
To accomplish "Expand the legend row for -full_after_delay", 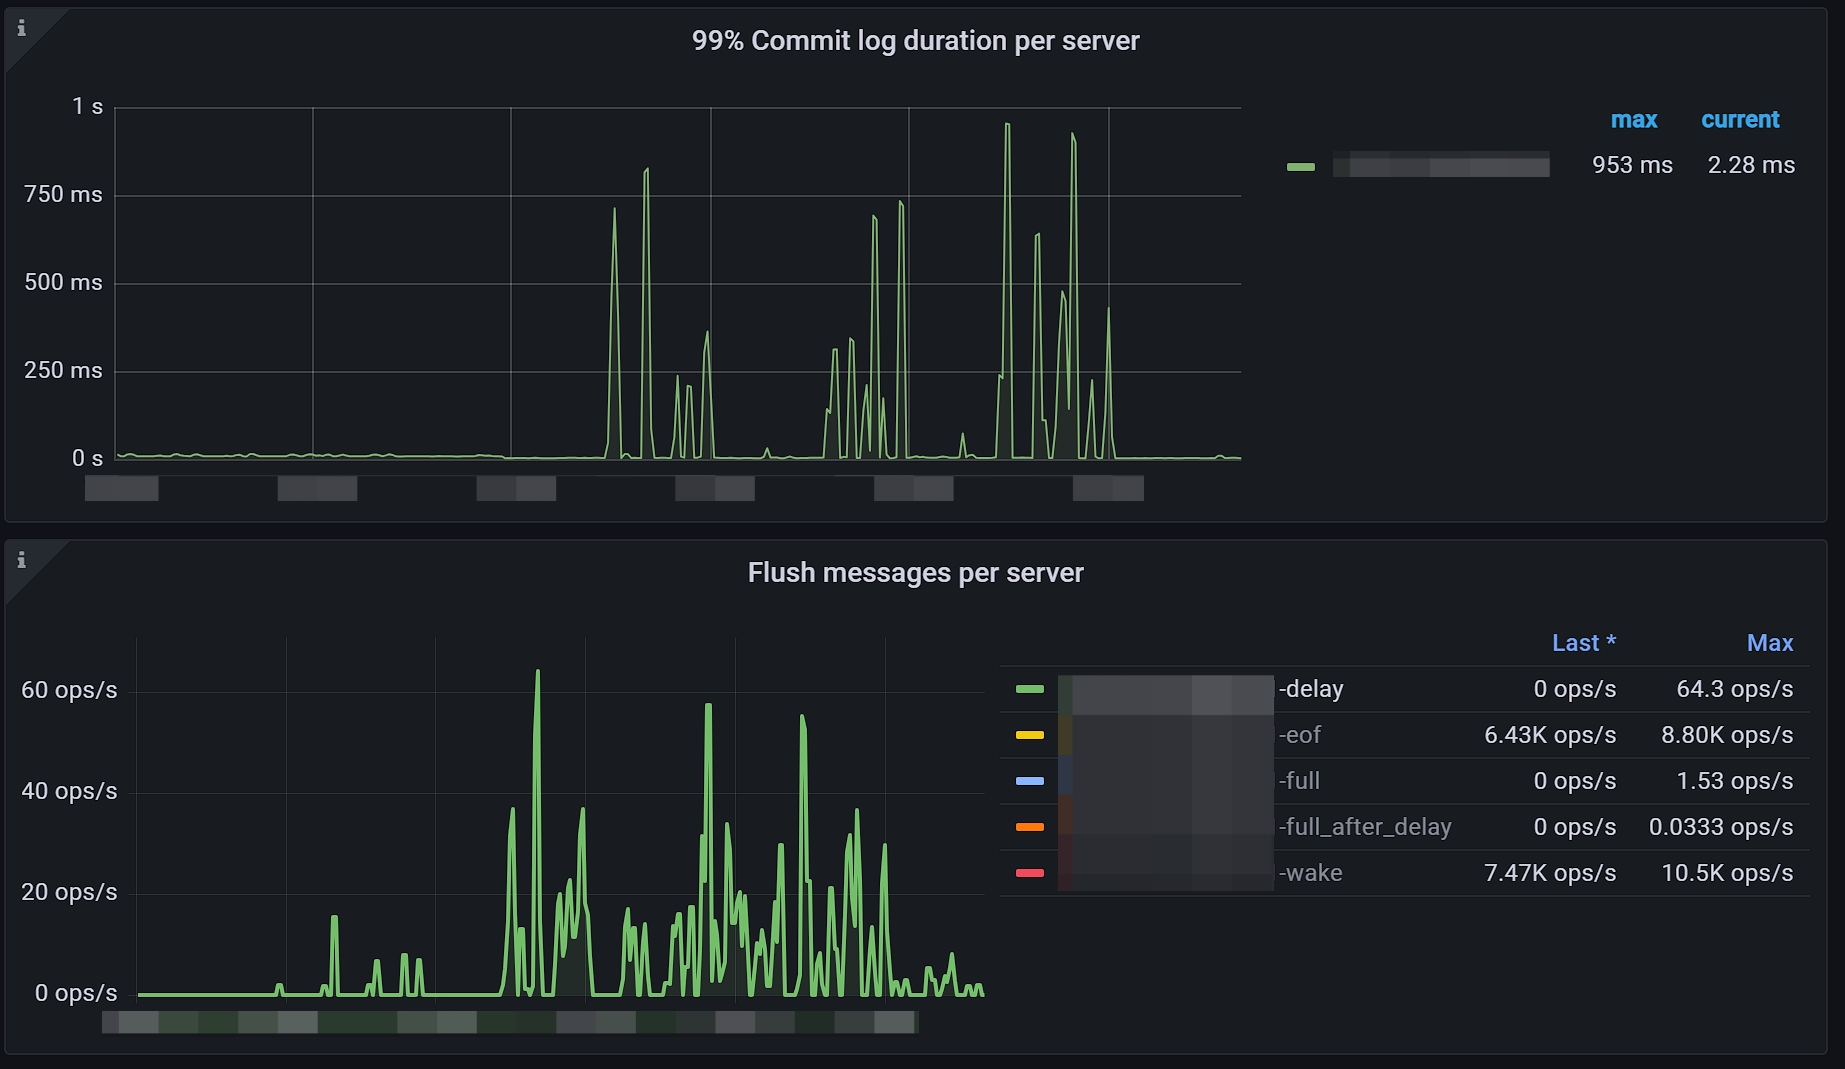I will (x=1364, y=827).
